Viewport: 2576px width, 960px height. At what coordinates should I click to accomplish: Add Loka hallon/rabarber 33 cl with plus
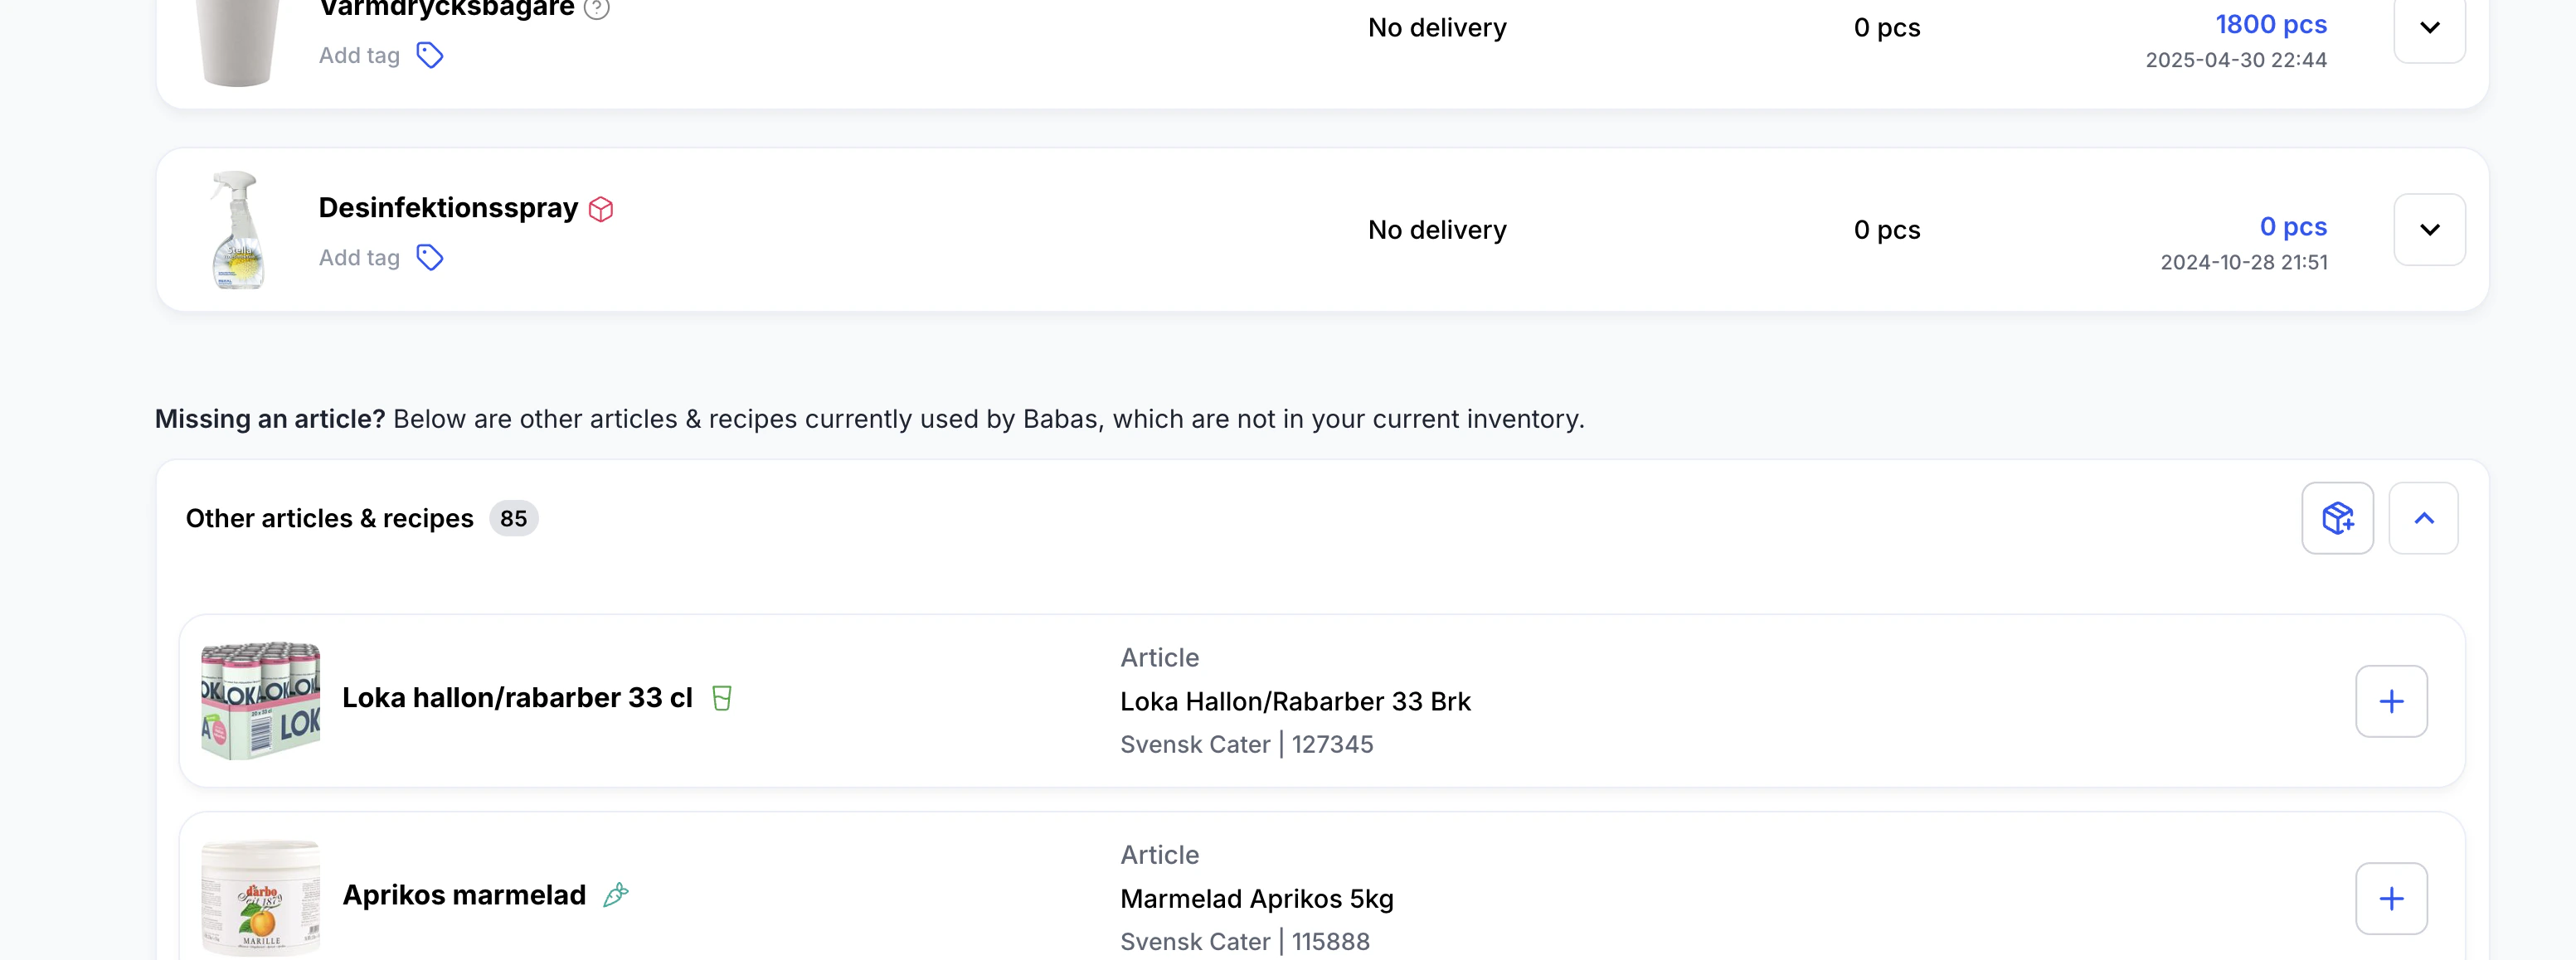click(2391, 701)
